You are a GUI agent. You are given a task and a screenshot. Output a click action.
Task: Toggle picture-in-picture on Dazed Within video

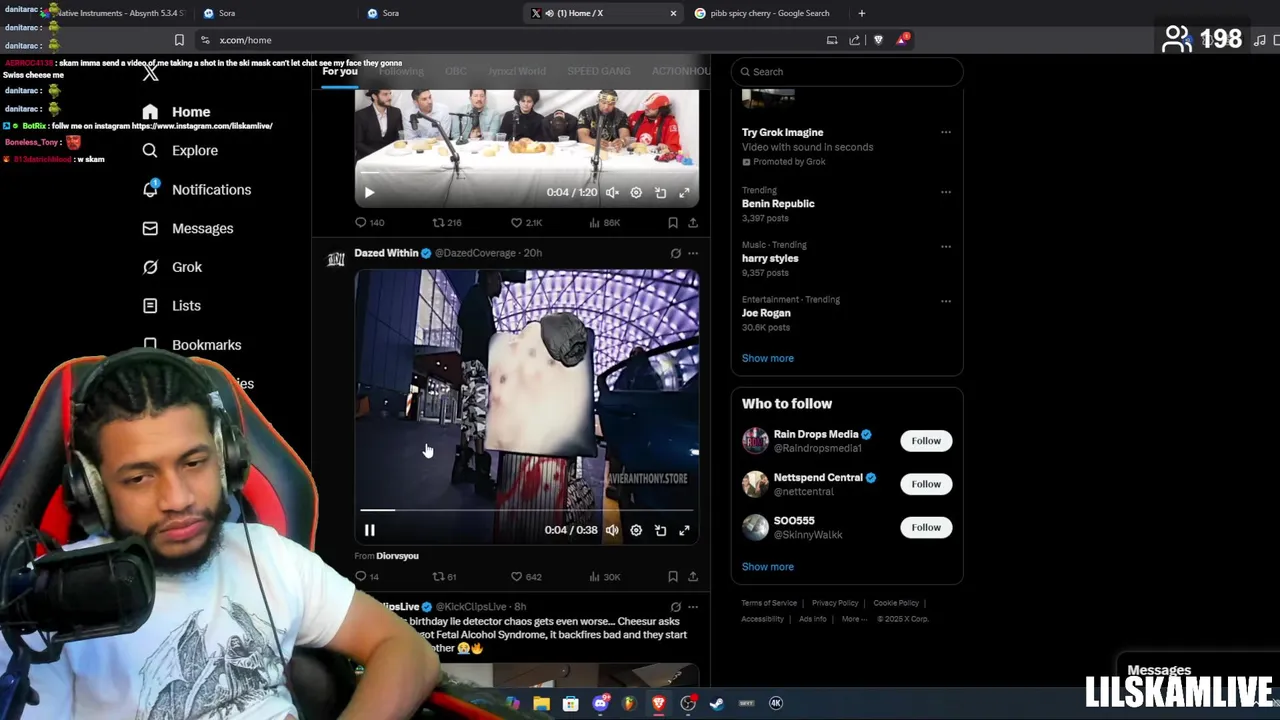pos(660,530)
